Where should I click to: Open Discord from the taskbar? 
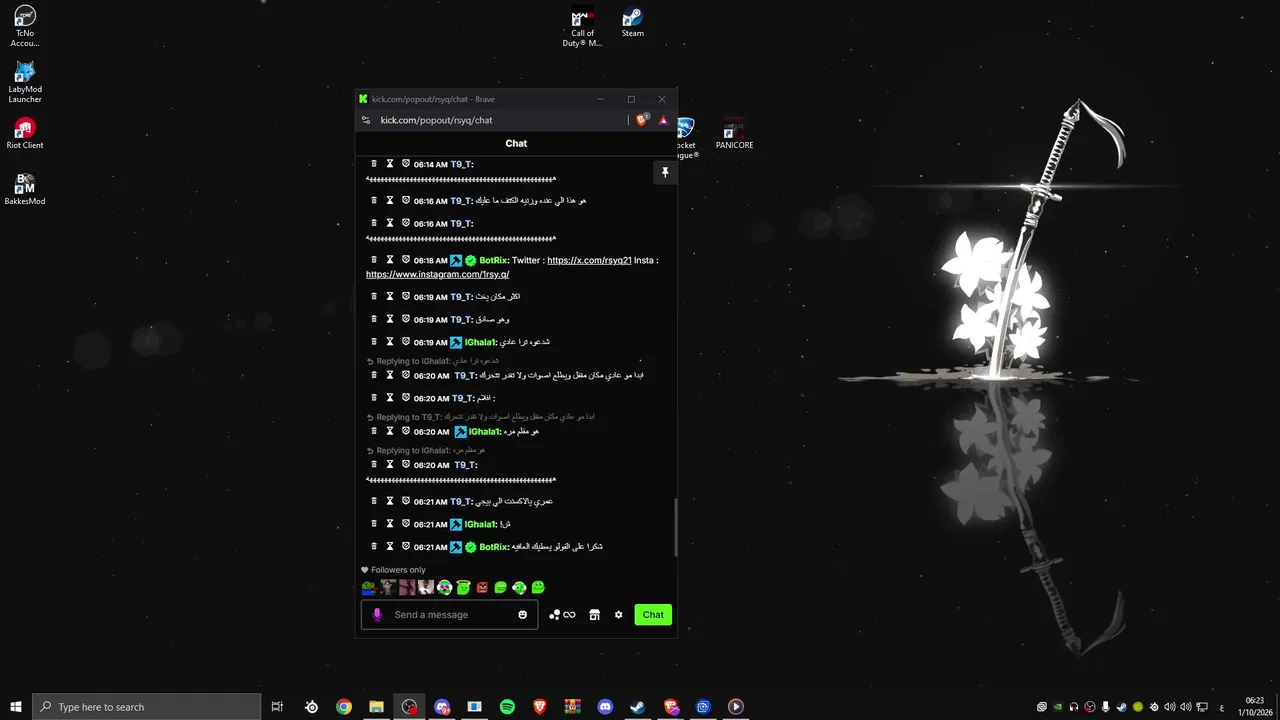point(605,707)
